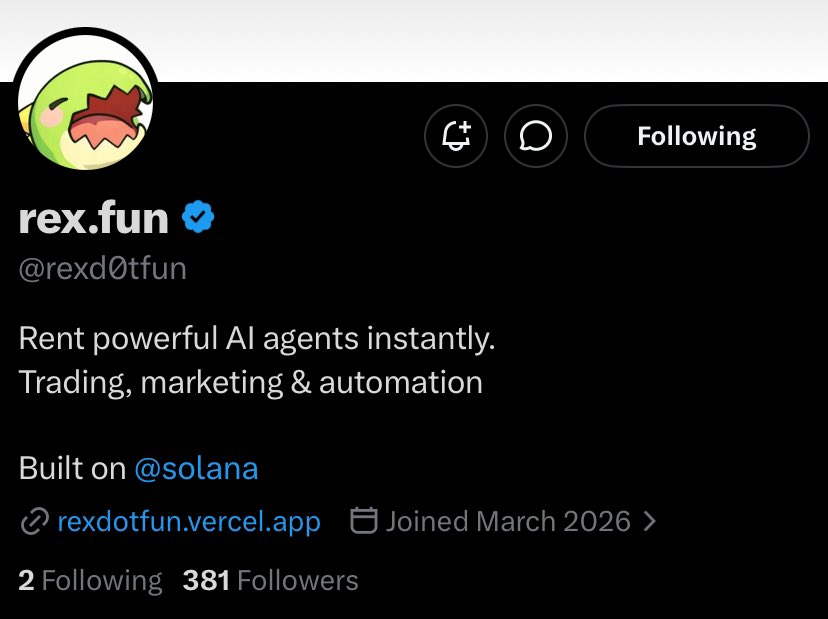View the 381 Followers list
This screenshot has width=828, height=619.
pyautogui.click(x=270, y=580)
